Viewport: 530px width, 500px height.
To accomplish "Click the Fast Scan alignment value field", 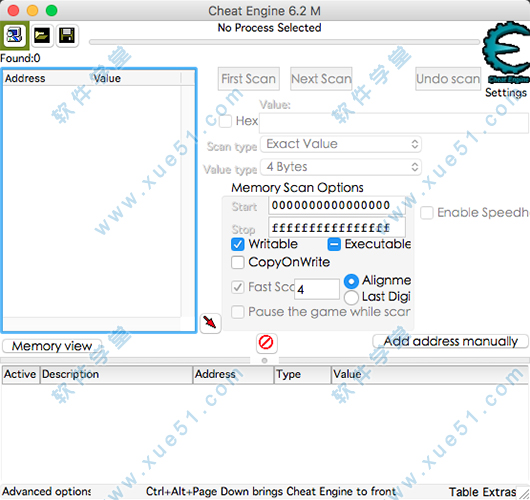I will tap(317, 289).
